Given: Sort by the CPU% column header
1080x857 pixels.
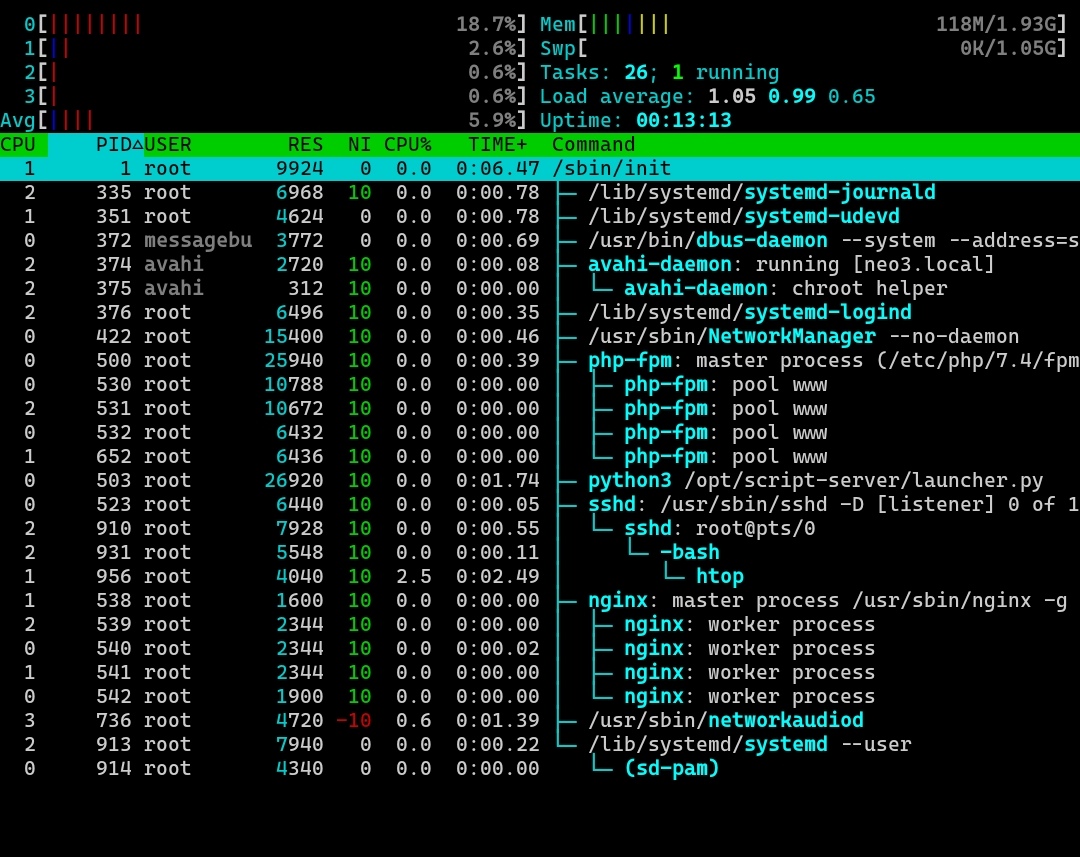Looking at the screenshot, I should (407, 144).
